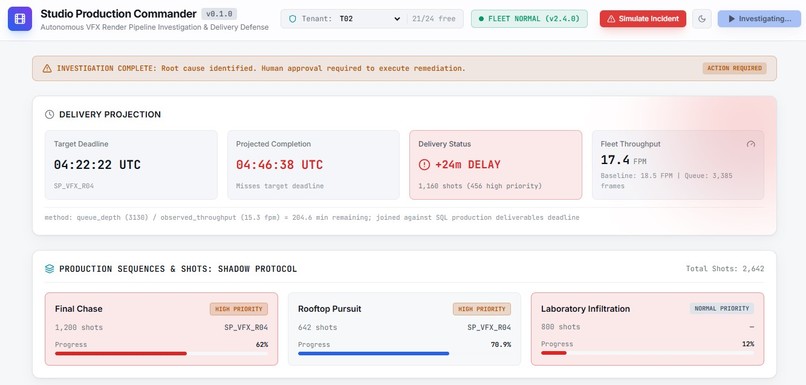Click the Studio Production Commander title
Screen dimensions: 806x385
(x=118, y=14)
